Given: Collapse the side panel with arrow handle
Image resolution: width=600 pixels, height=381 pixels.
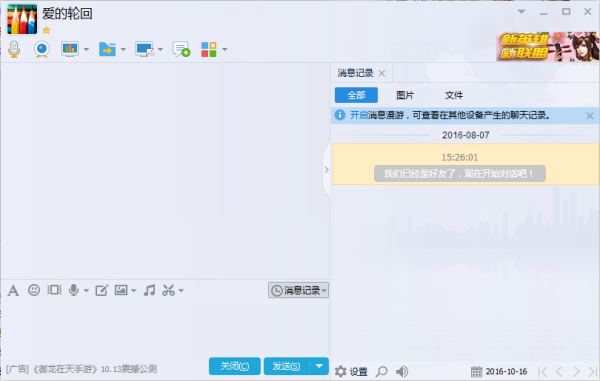Looking at the screenshot, I should pos(326,169).
